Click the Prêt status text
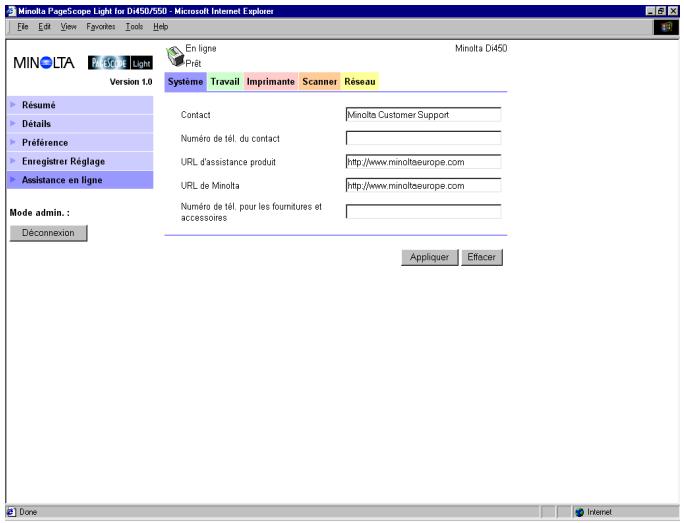This screenshot has width=684, height=523. click(193, 64)
